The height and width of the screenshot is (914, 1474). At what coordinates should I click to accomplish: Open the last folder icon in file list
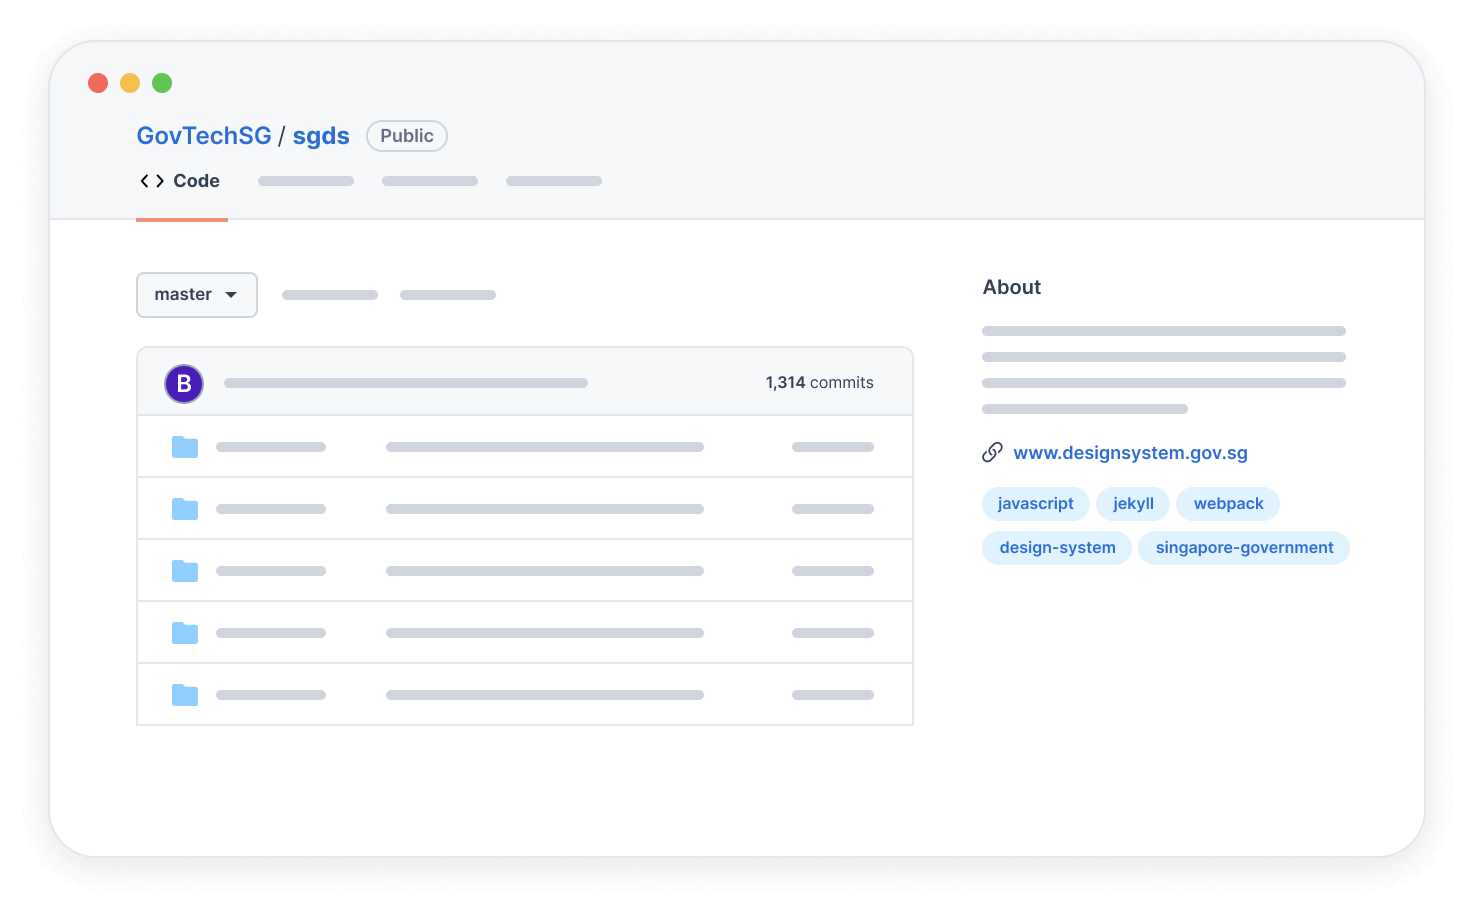point(185,695)
